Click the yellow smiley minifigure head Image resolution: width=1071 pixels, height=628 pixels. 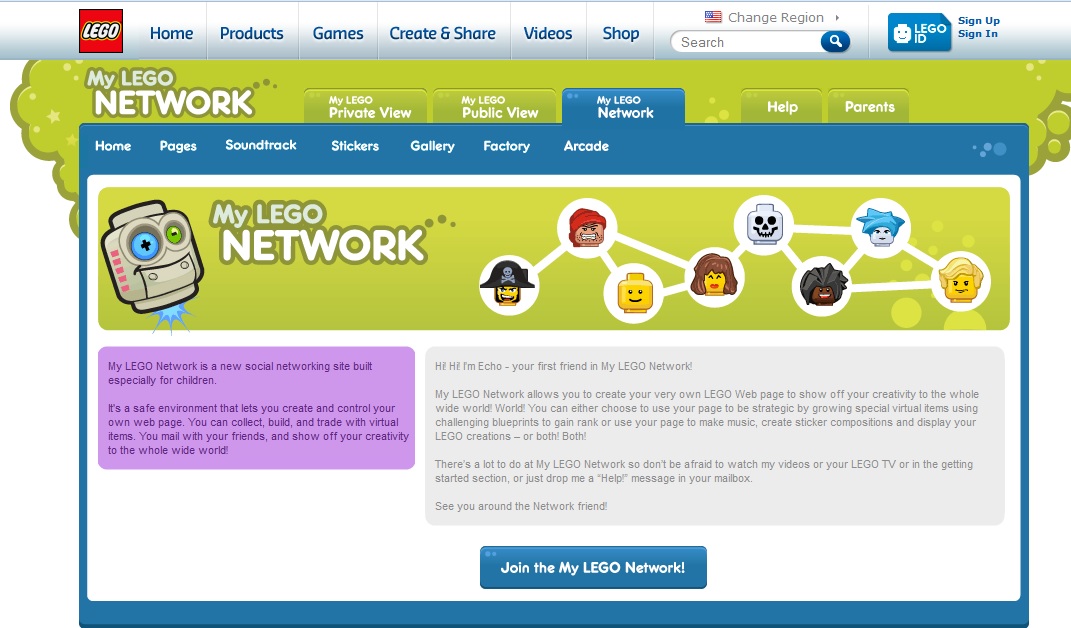point(633,293)
